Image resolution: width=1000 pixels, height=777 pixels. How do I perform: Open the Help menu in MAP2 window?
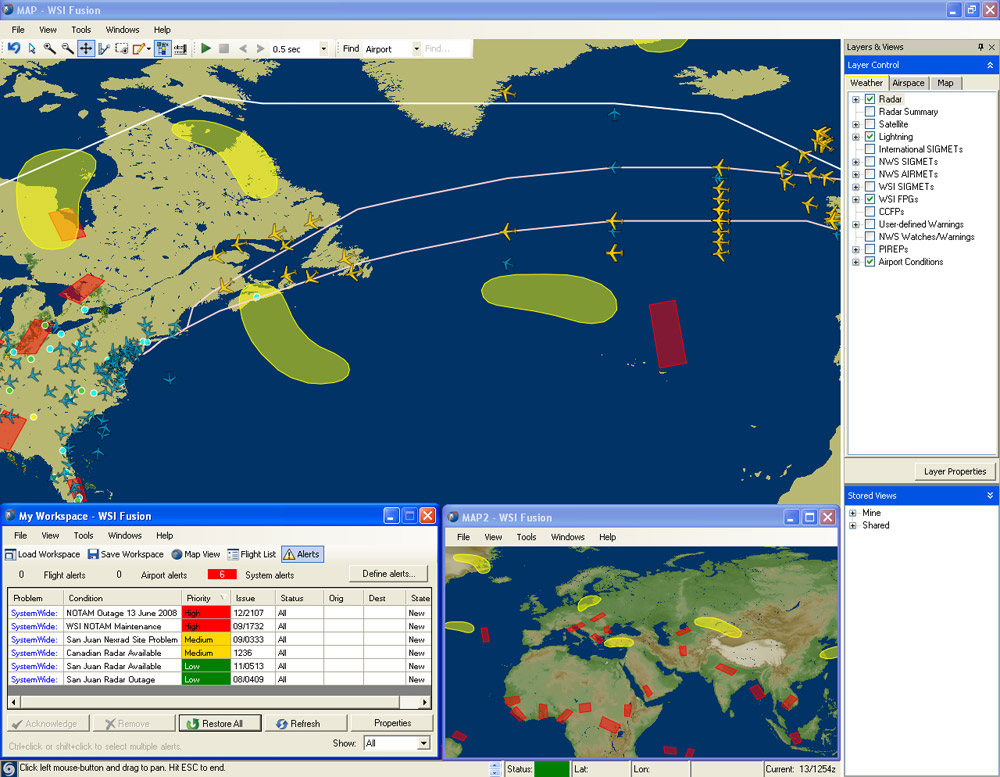[608, 537]
